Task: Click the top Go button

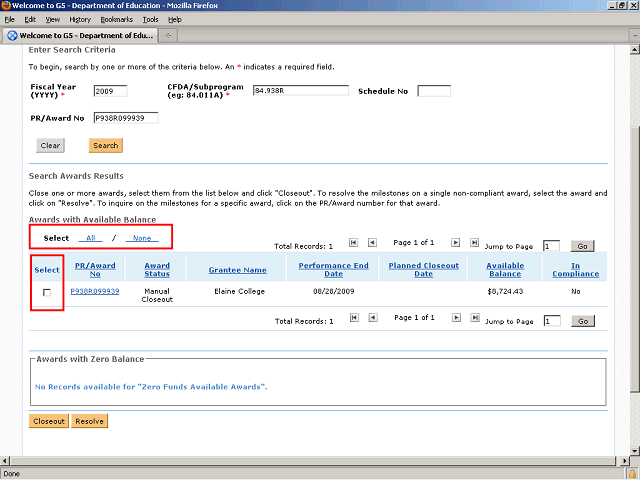Action: tap(582, 245)
